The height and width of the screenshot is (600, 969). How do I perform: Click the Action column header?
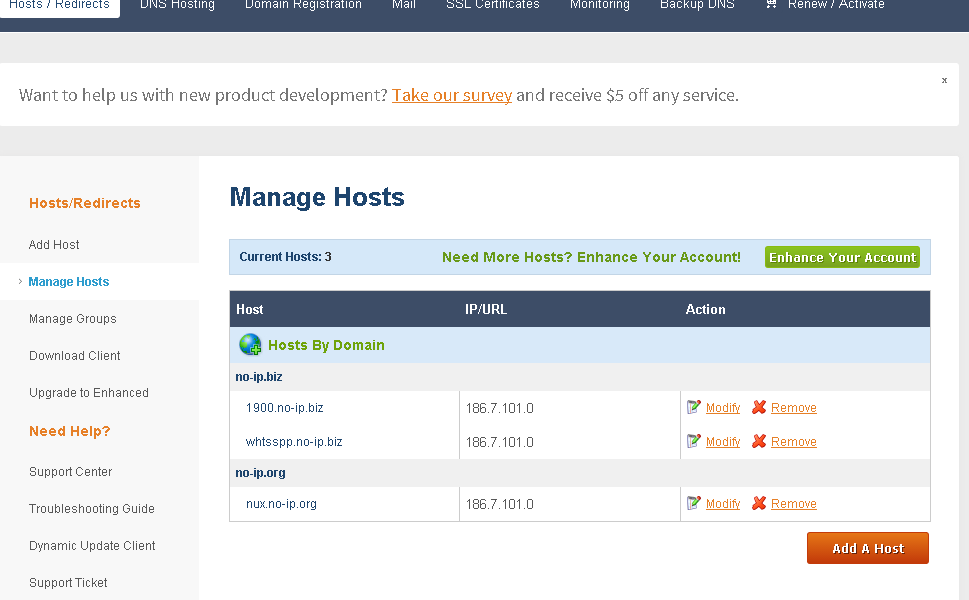[x=705, y=310]
